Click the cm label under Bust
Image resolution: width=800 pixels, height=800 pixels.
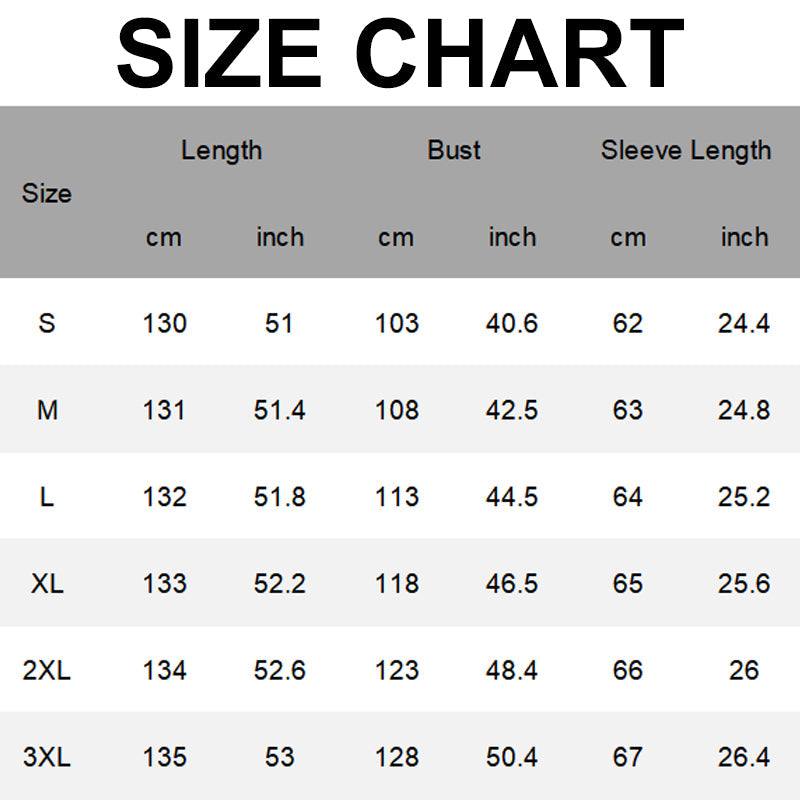point(396,237)
